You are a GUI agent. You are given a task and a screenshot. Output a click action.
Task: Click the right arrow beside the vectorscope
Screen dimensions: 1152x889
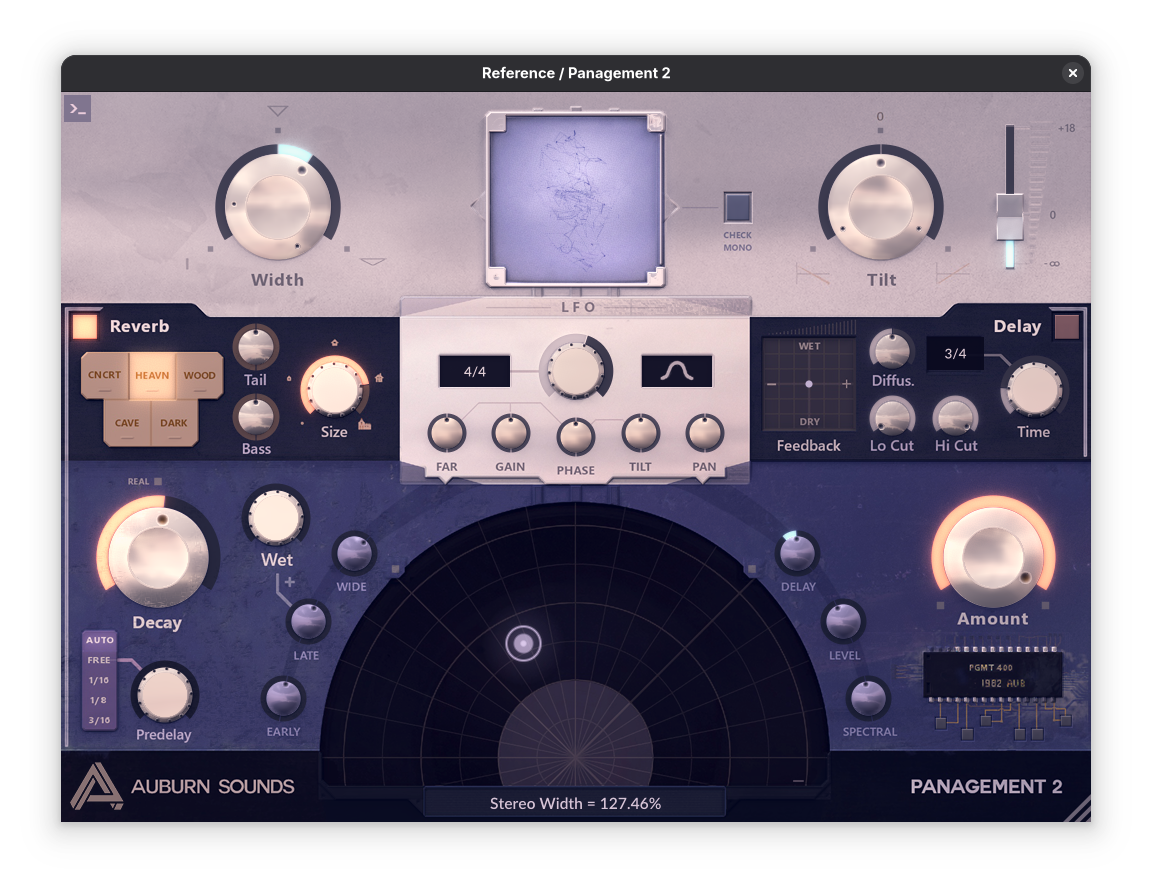pos(673,207)
